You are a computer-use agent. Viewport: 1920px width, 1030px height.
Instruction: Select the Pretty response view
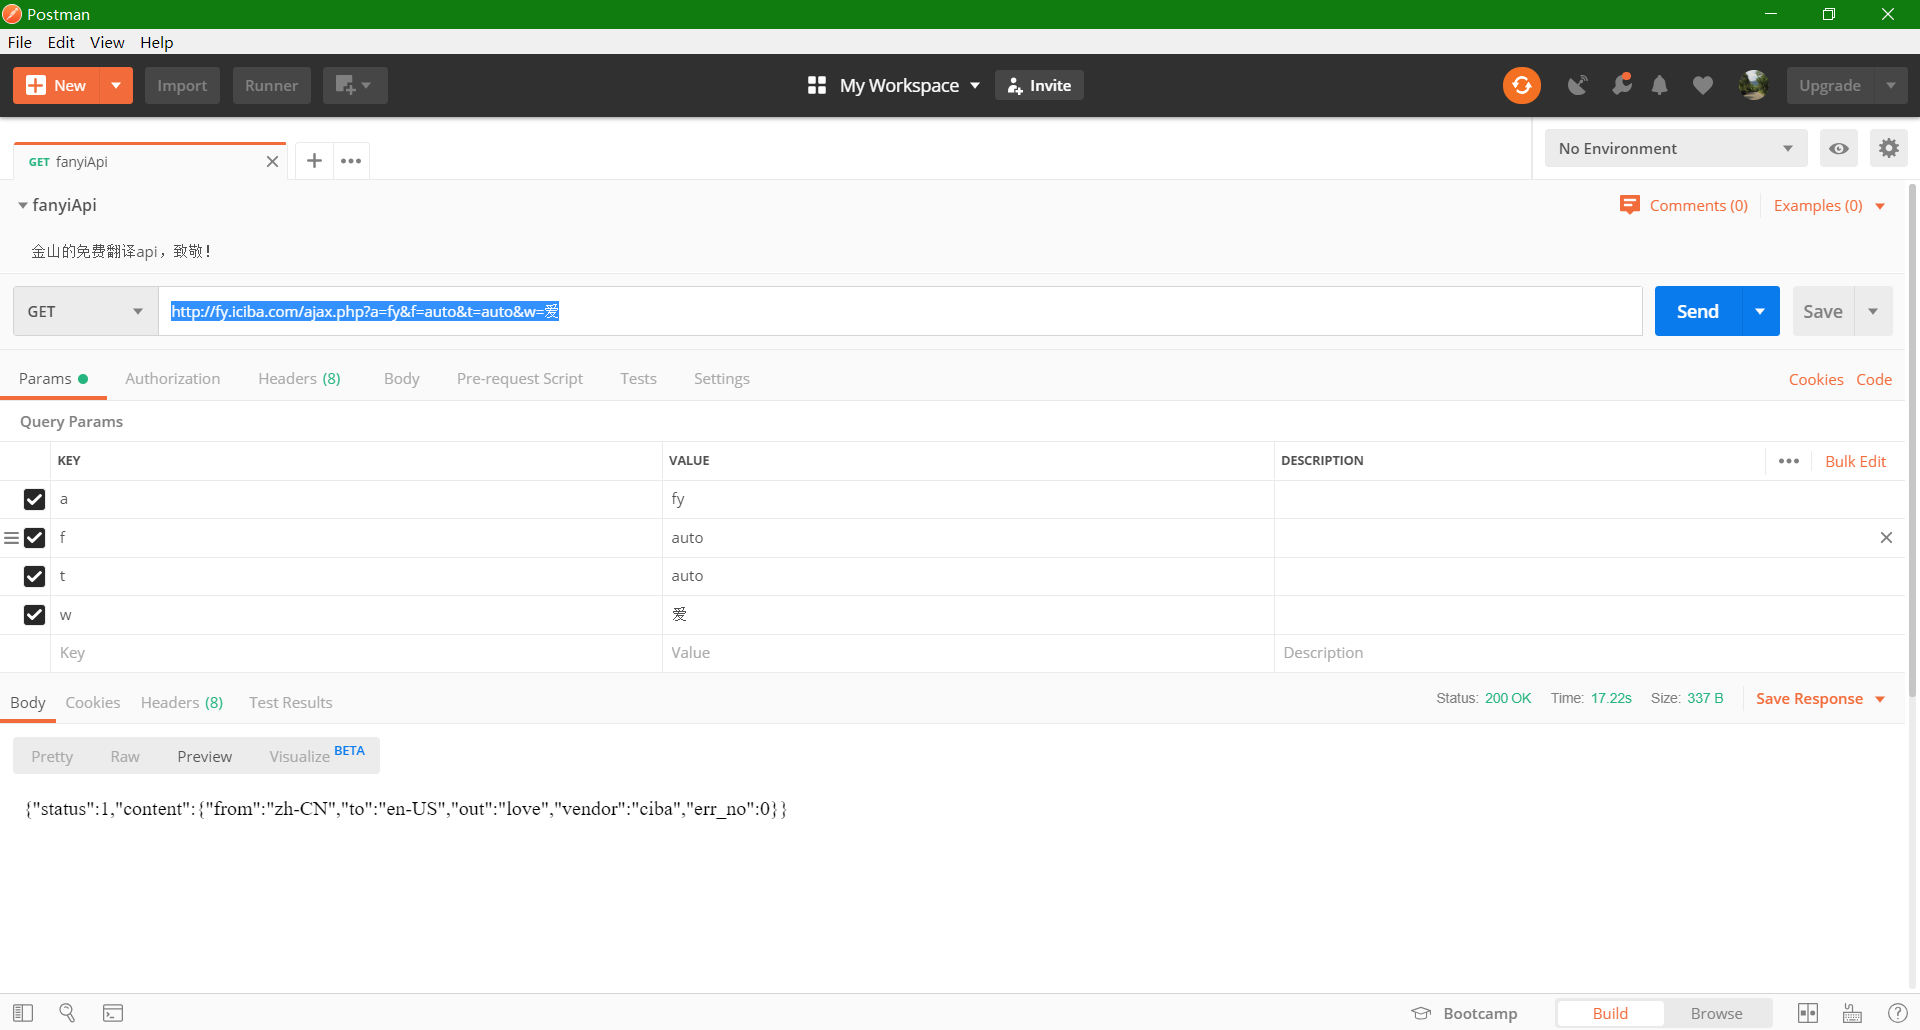(x=52, y=756)
